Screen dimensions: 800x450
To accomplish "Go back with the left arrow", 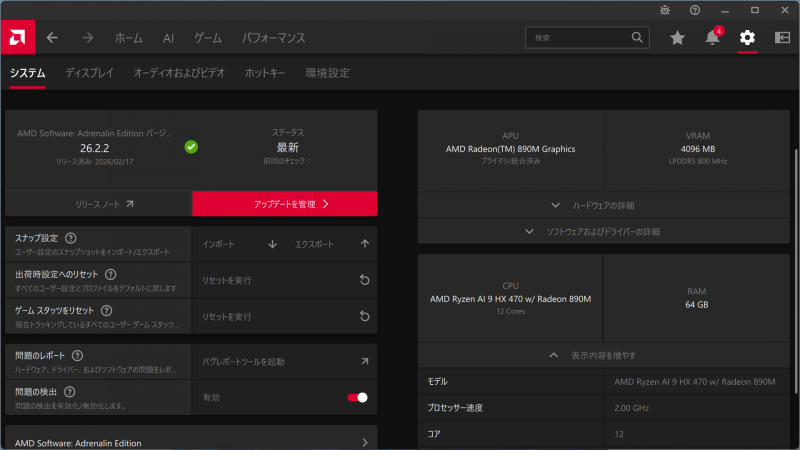I will (52, 38).
